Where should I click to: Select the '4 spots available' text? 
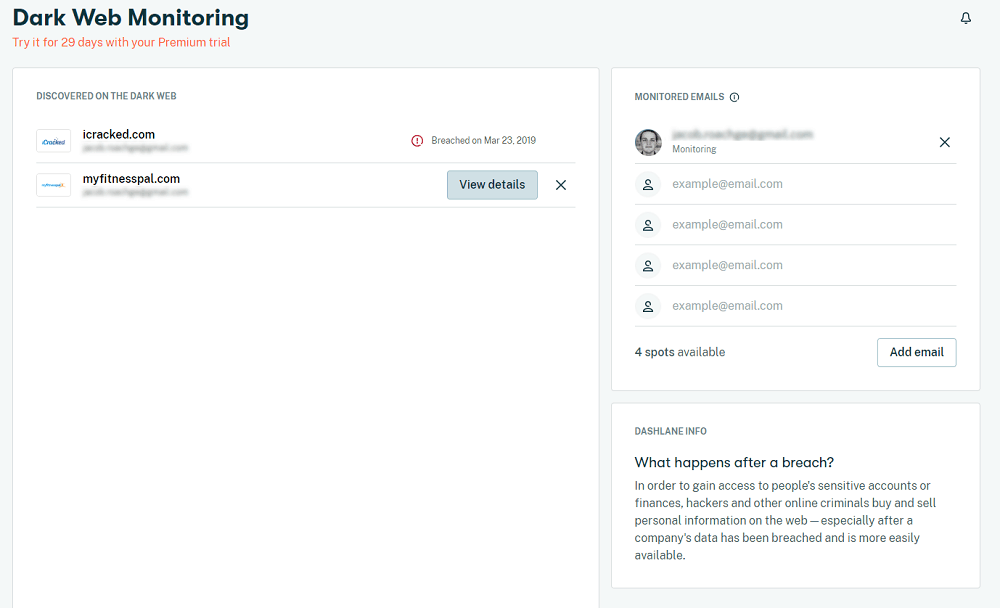point(680,352)
